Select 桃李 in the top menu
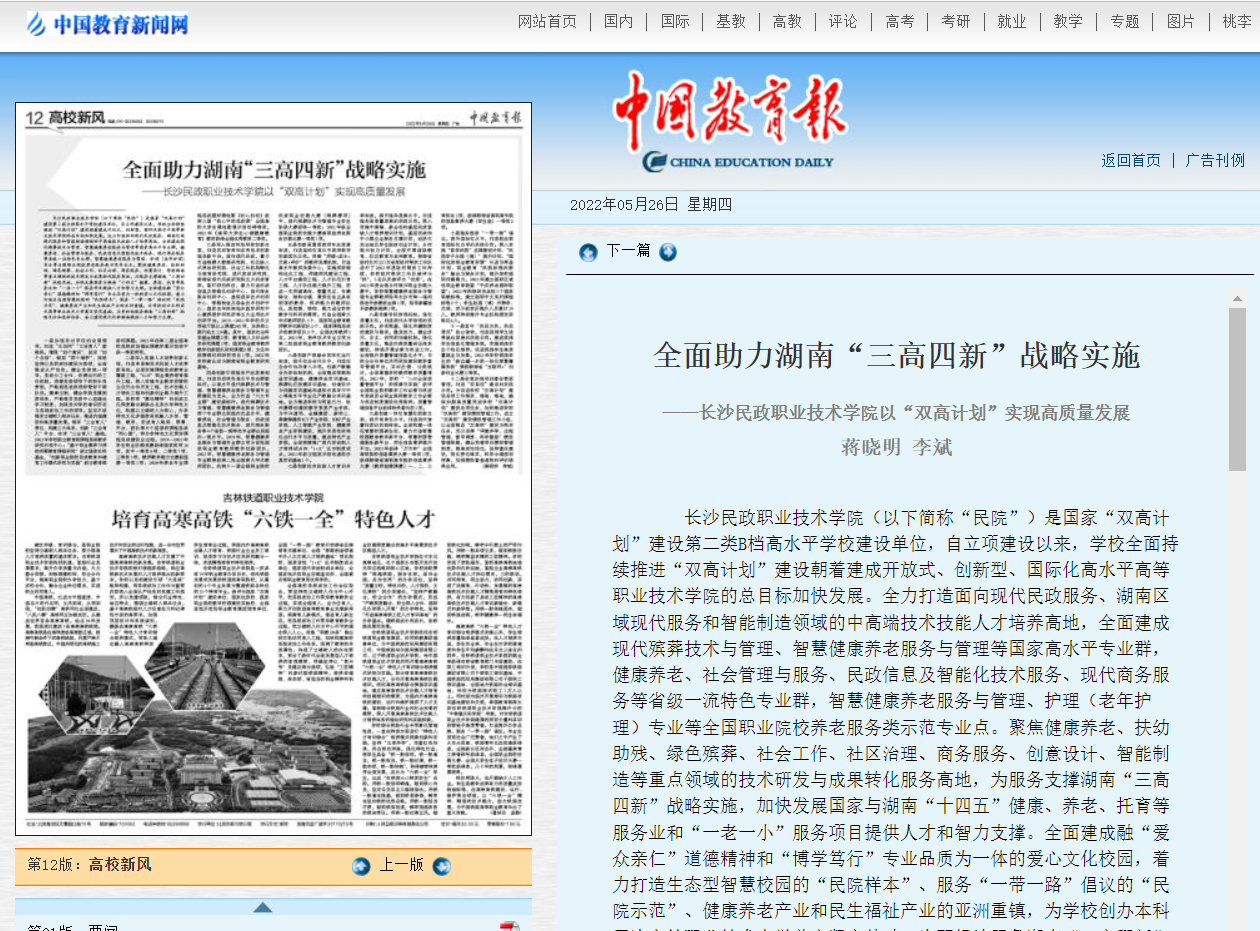 pos(1236,21)
